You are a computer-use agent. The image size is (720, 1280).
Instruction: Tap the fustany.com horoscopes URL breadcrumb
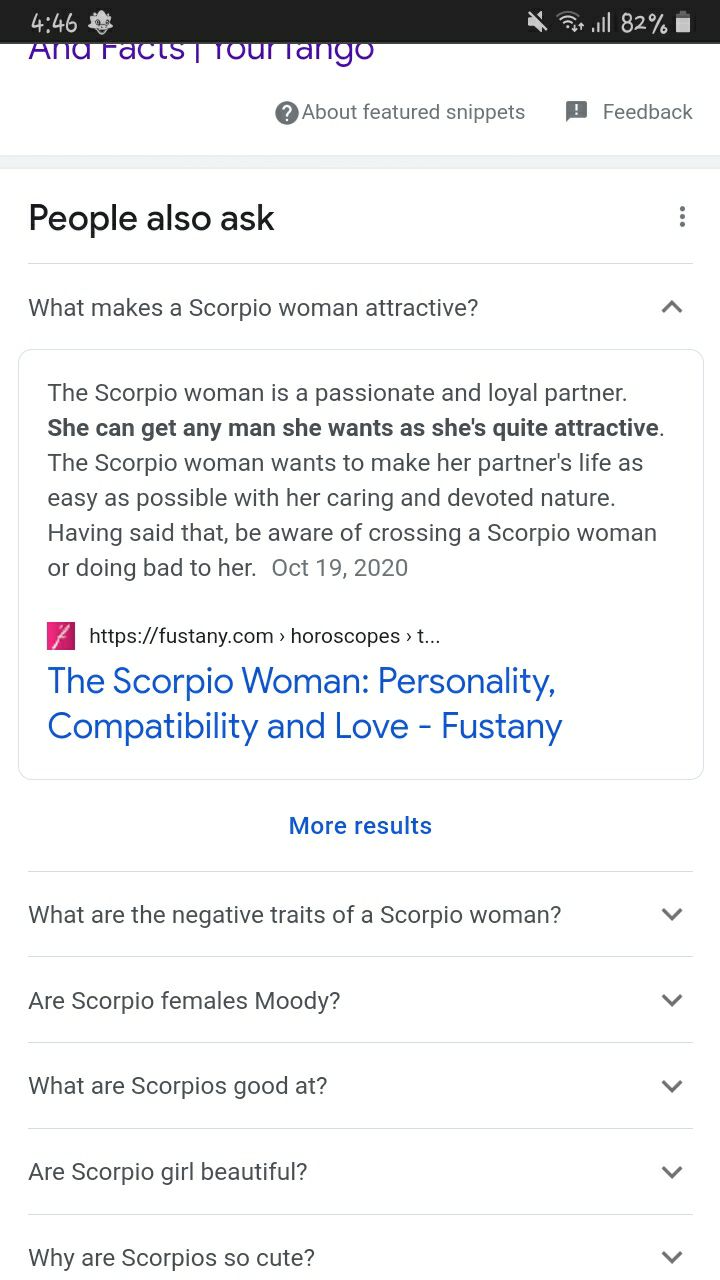(x=265, y=636)
